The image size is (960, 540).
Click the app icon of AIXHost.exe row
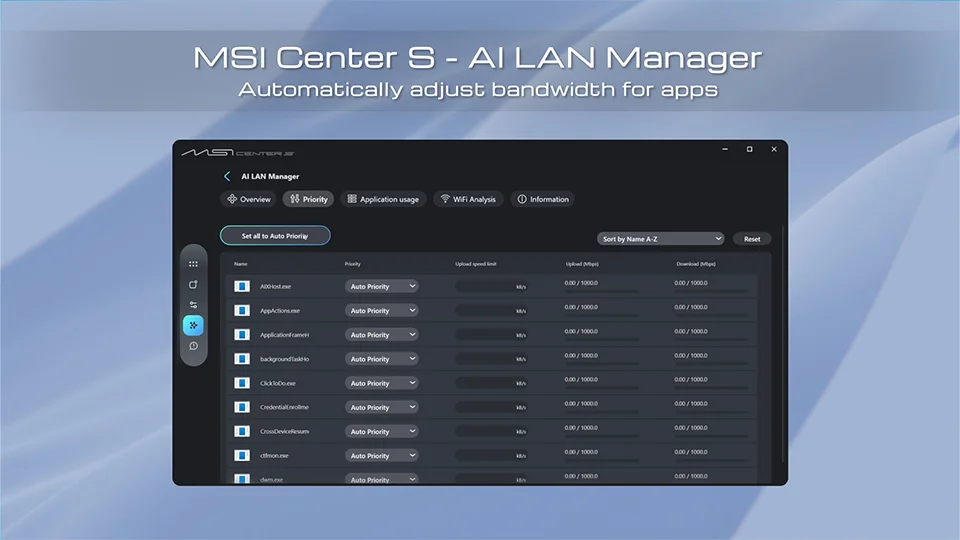[242, 287]
